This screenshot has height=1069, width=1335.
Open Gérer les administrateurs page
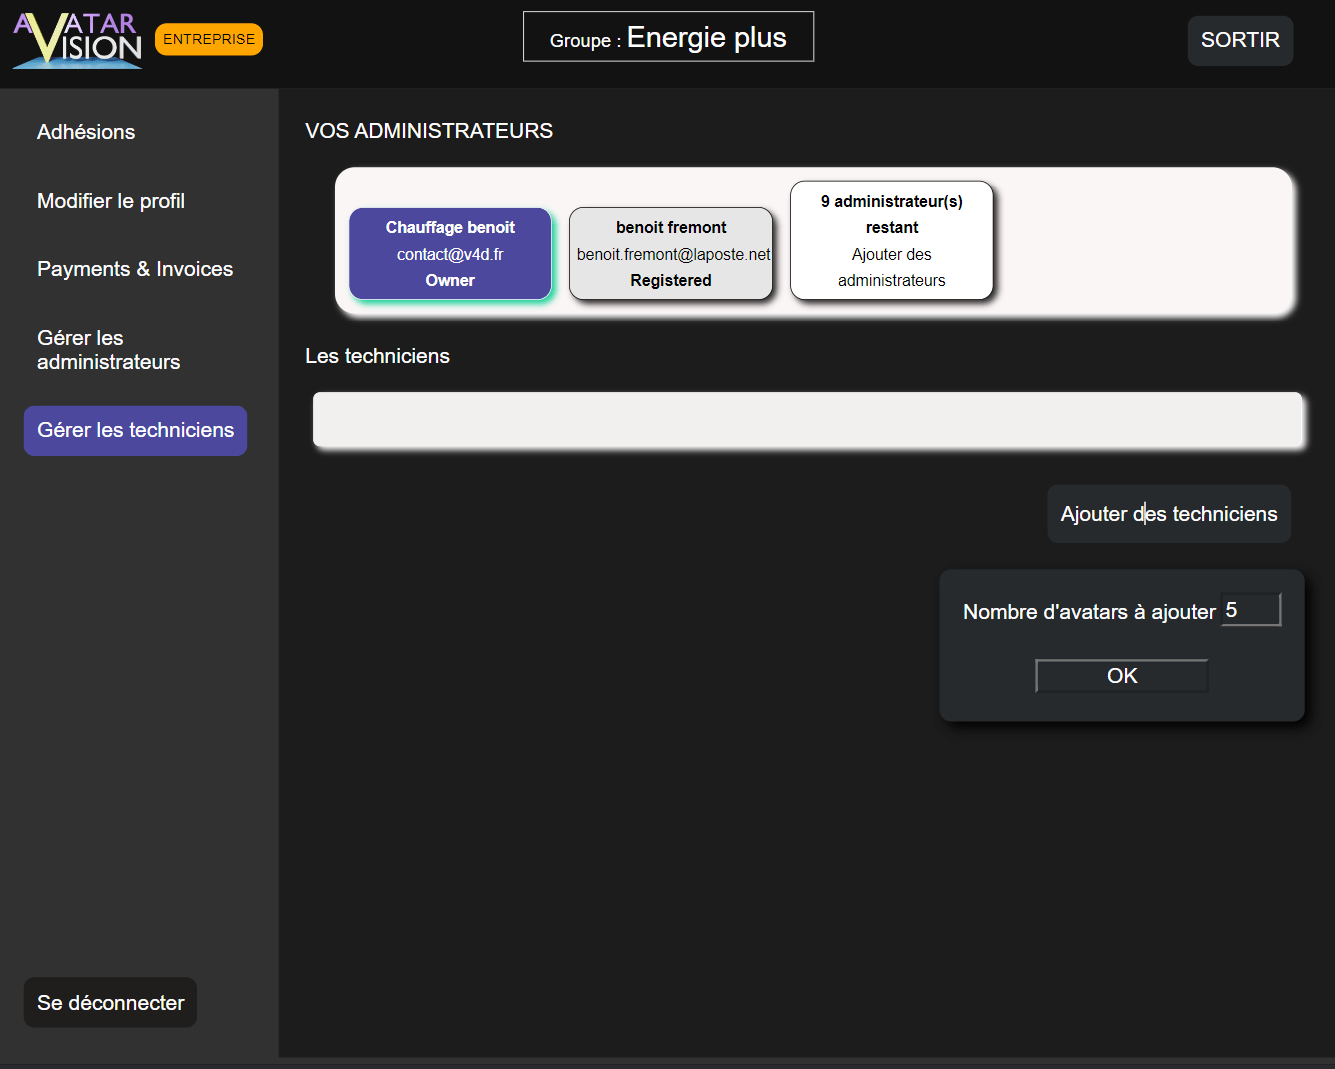[x=109, y=350]
